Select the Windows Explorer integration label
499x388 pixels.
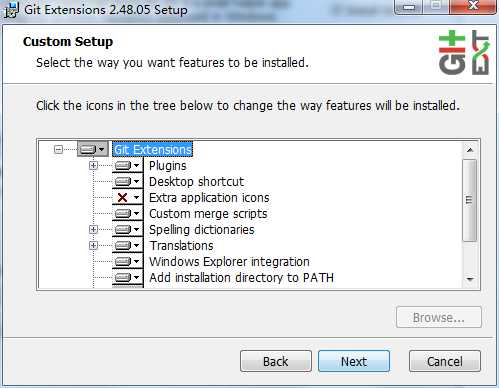pyautogui.click(x=229, y=262)
